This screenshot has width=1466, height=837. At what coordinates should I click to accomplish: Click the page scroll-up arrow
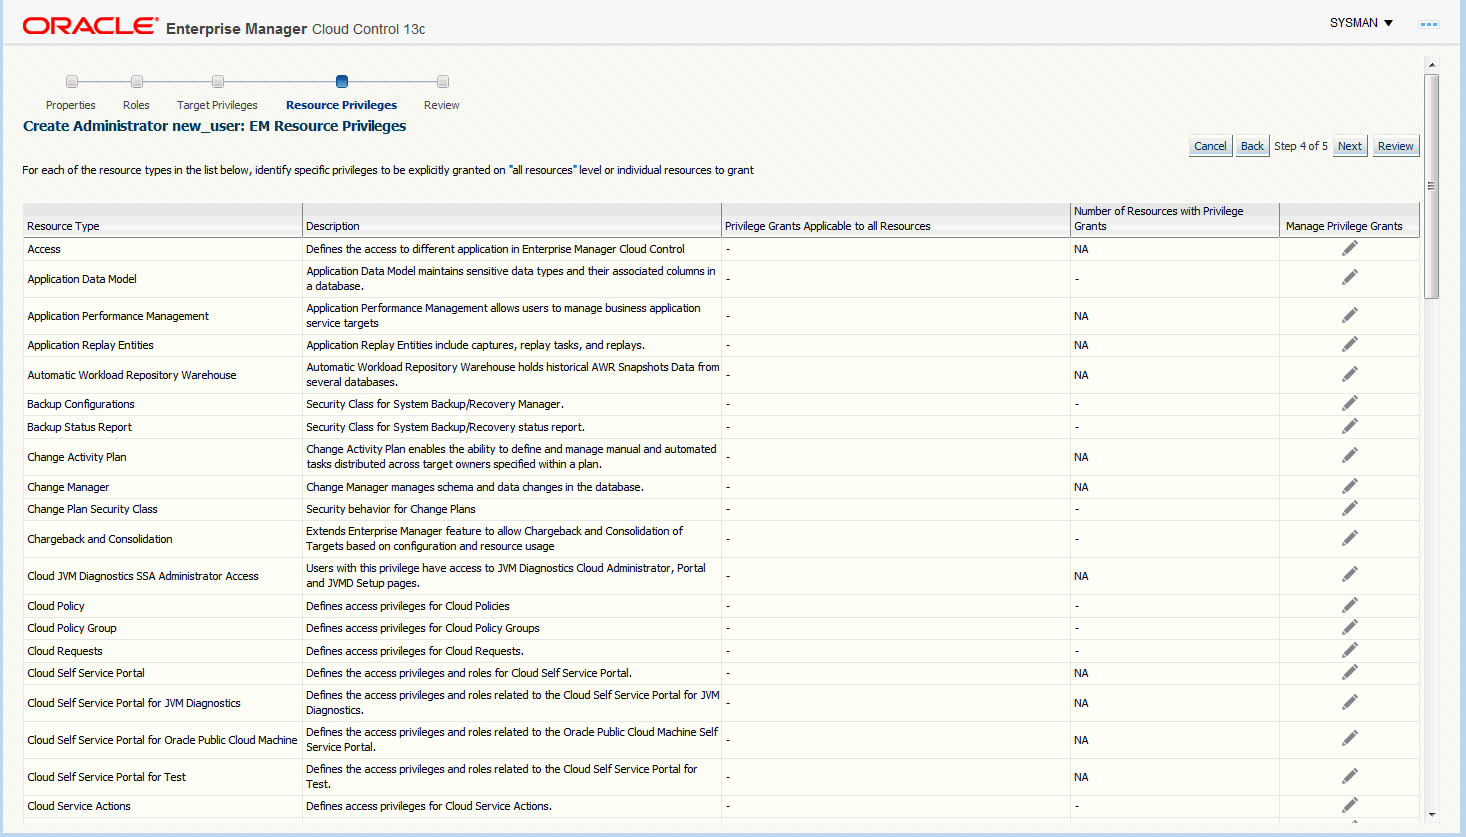(1432, 65)
